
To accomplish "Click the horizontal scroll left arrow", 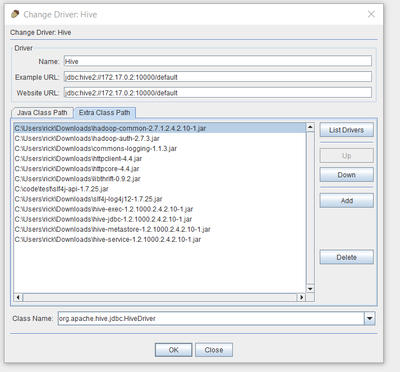I will [18, 297].
